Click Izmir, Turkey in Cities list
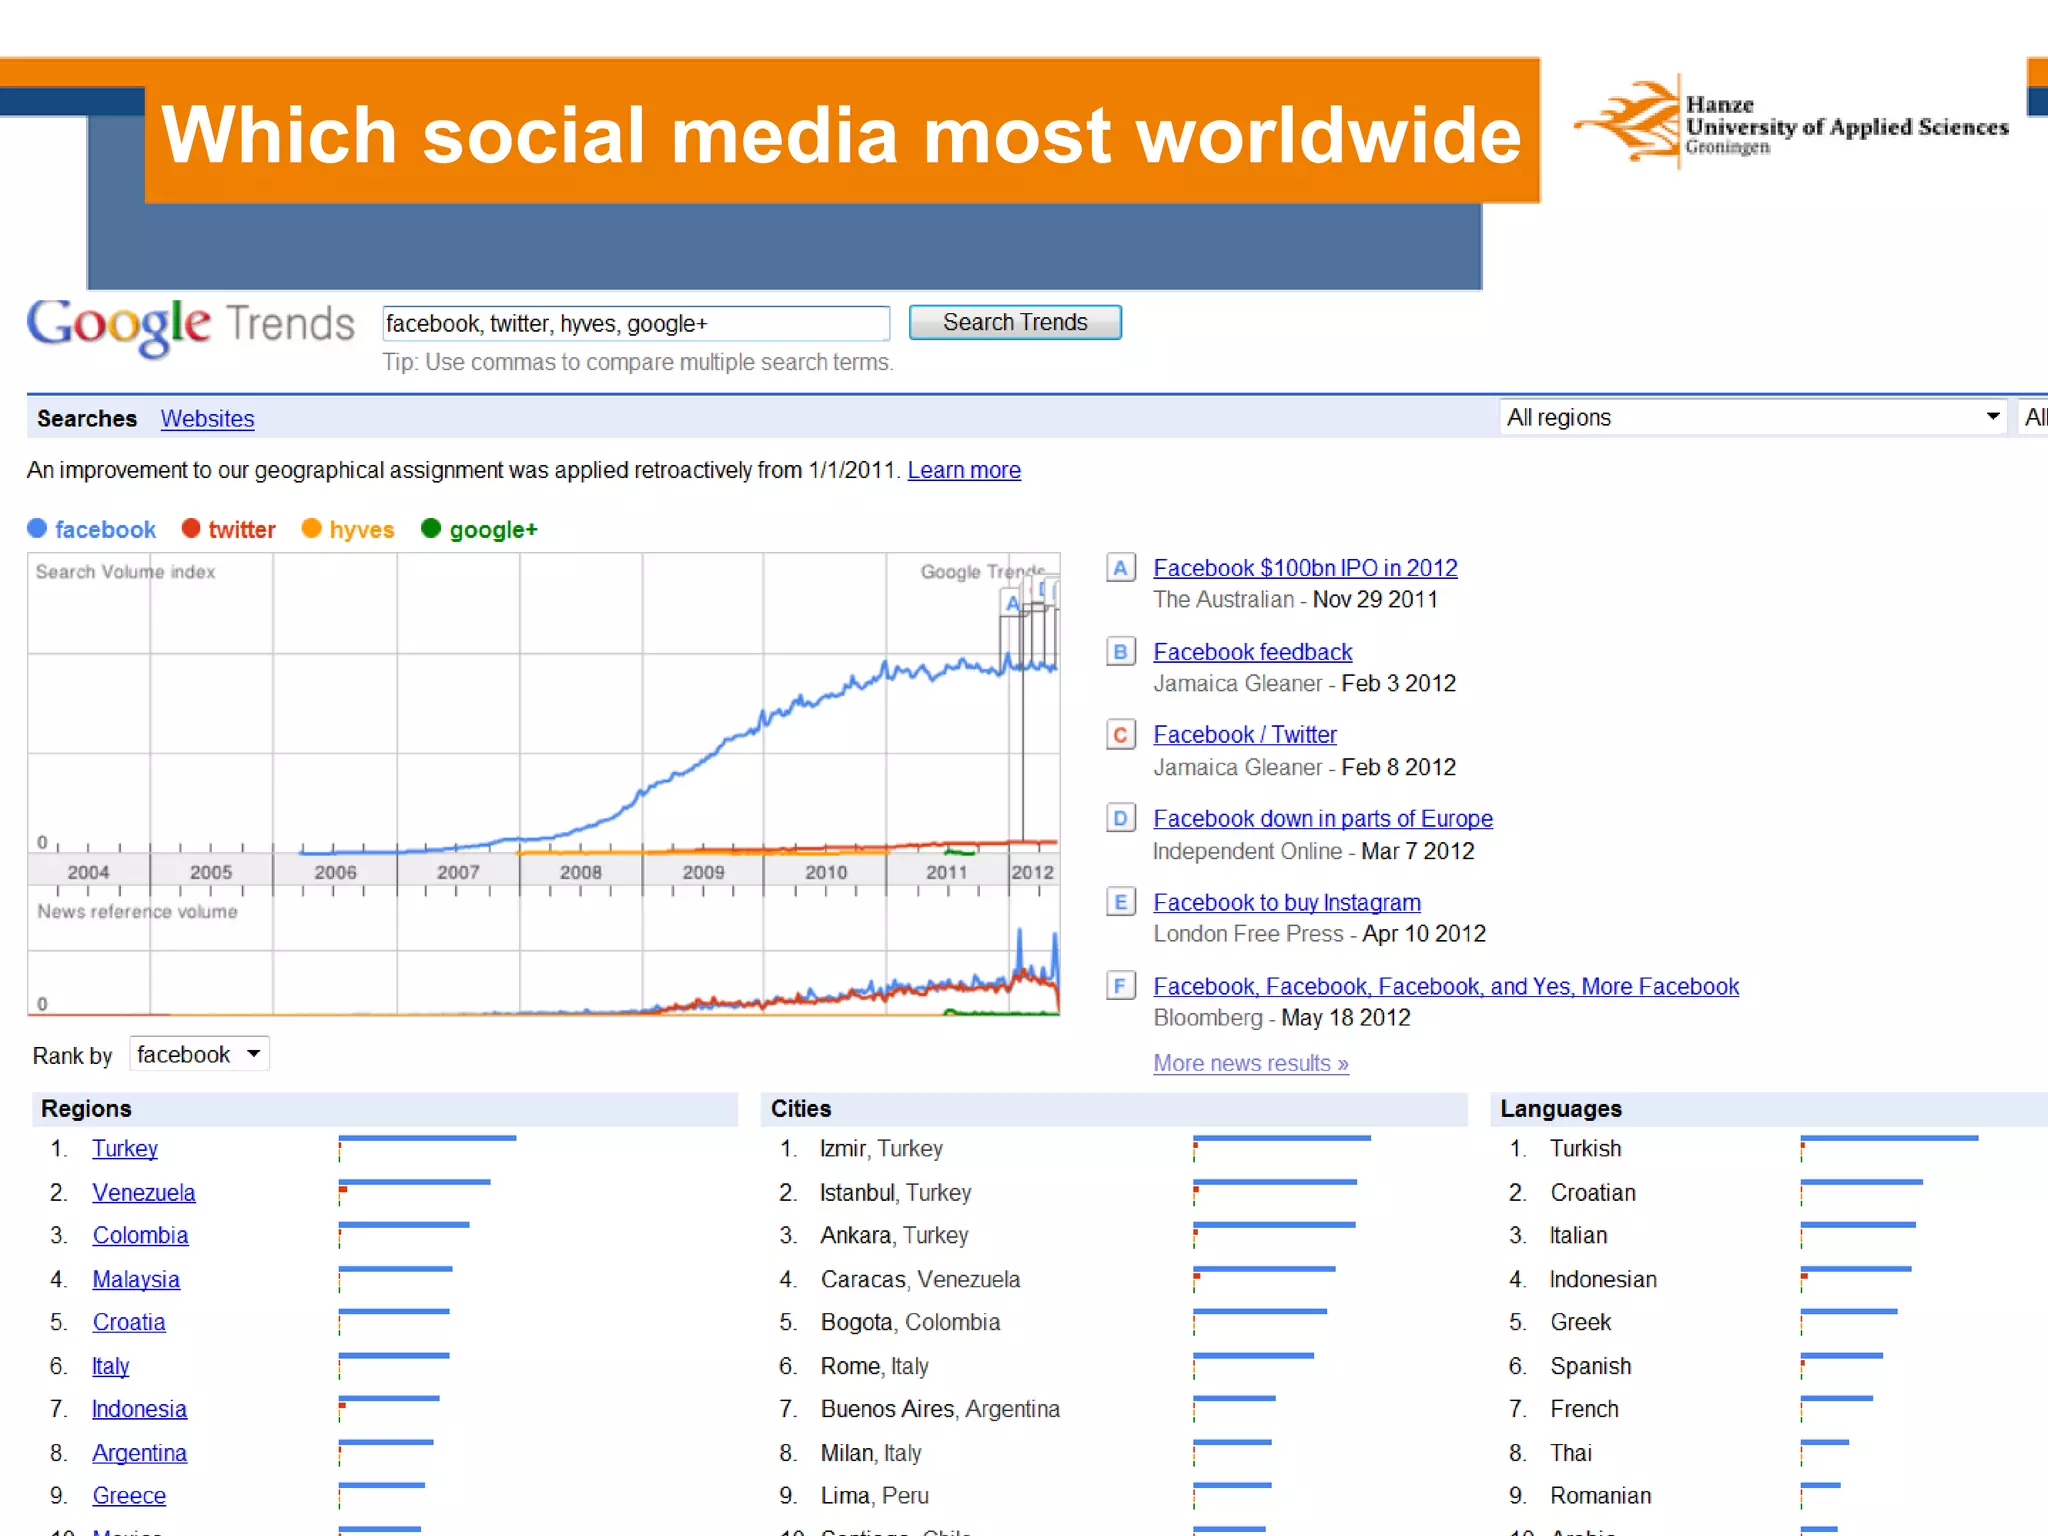The width and height of the screenshot is (2048, 1536). click(881, 1148)
